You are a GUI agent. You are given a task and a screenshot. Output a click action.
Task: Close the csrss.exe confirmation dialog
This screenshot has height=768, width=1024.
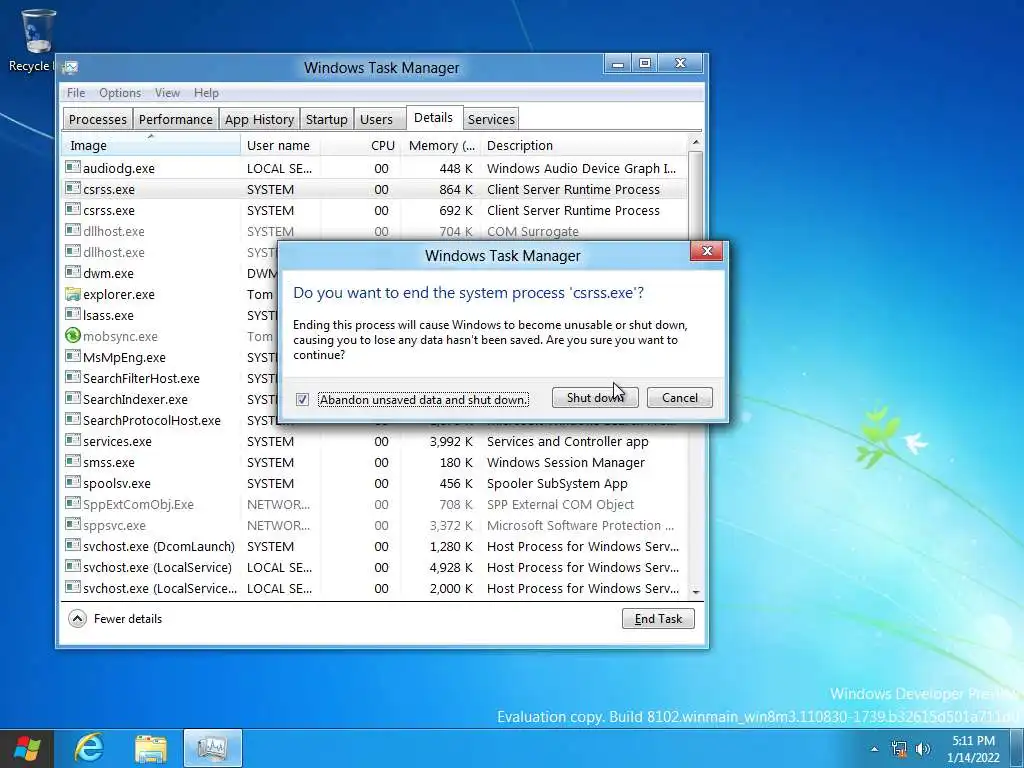tap(707, 251)
